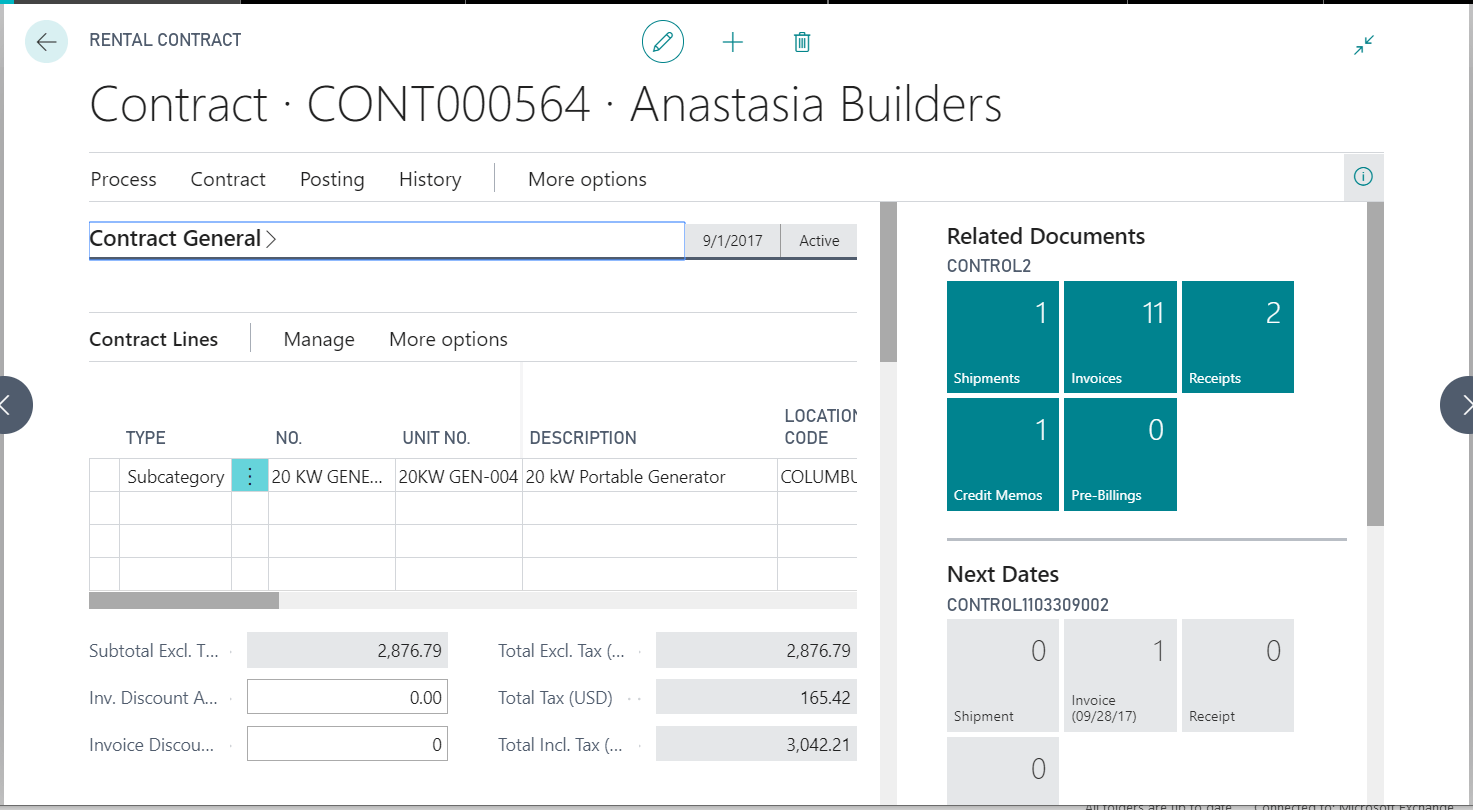Click the right edge panel arrow
Screen dimensions: 1473x810
click(1464, 404)
